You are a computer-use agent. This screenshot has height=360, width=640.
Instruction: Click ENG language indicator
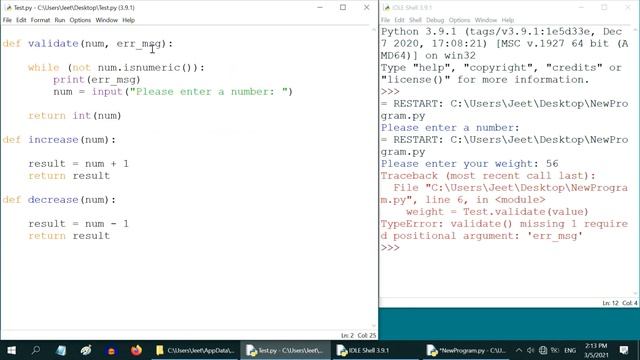point(570,350)
